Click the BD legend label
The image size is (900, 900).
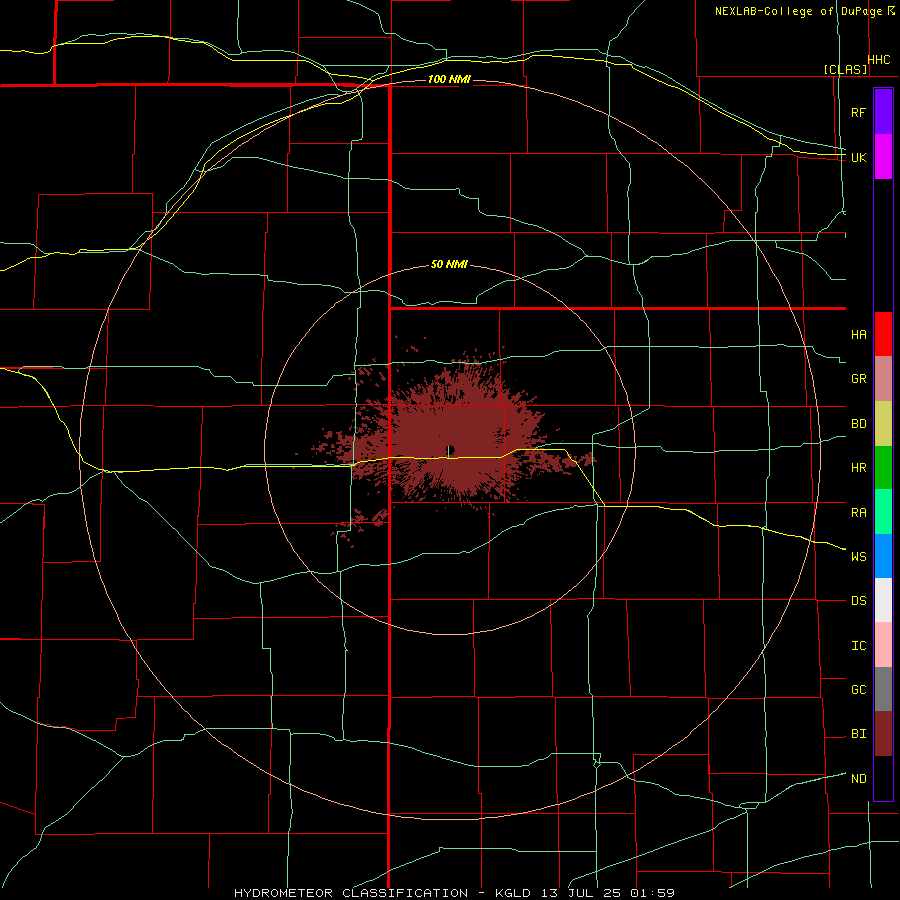click(x=858, y=424)
